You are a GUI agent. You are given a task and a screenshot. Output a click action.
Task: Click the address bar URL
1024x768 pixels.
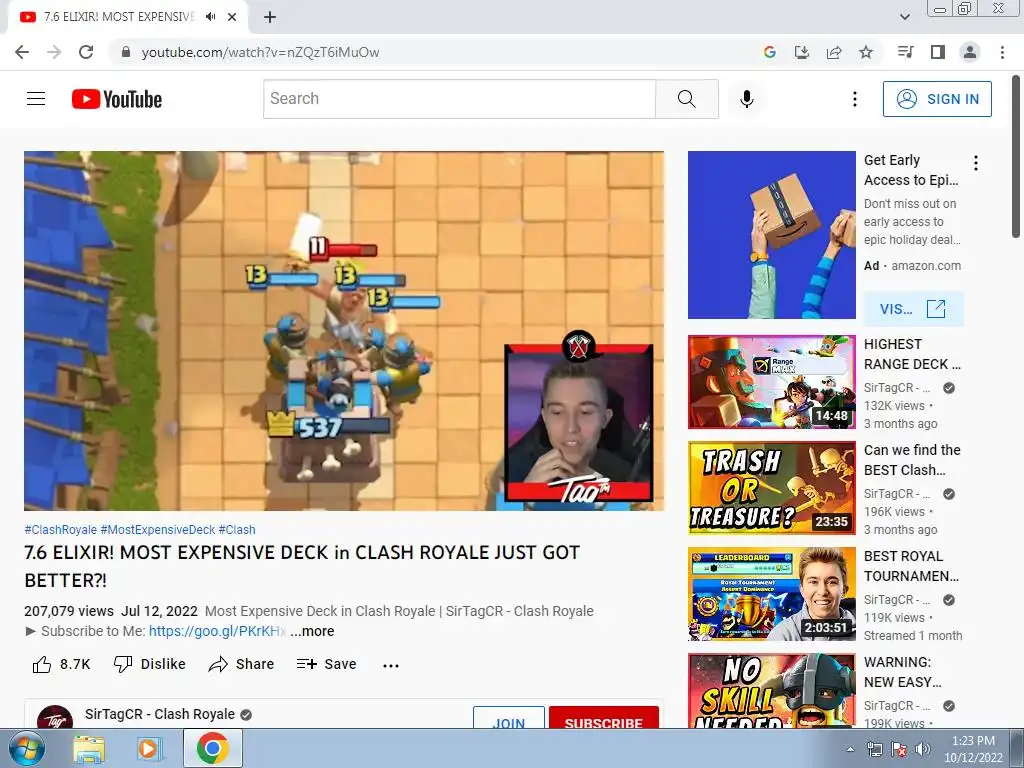260,52
